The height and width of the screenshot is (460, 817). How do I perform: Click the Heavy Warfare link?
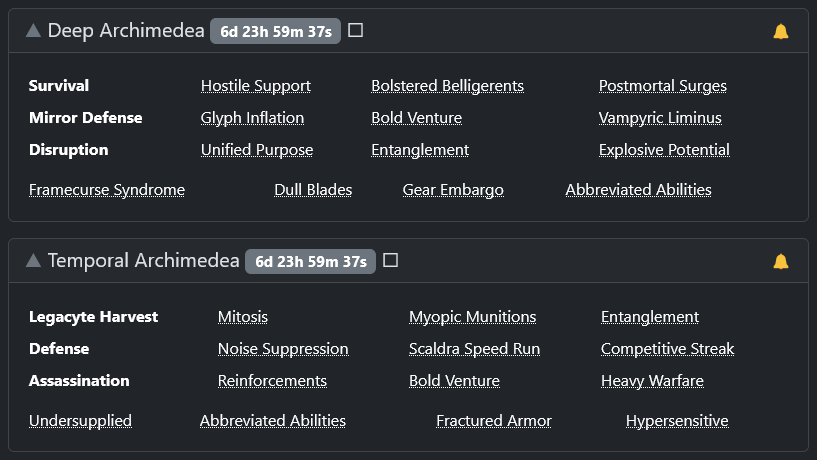click(x=652, y=381)
